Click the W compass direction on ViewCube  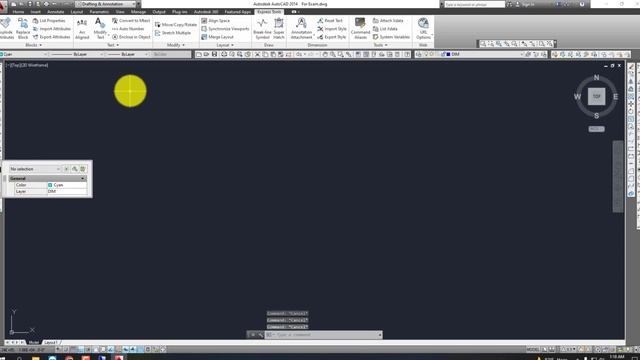click(x=577, y=97)
